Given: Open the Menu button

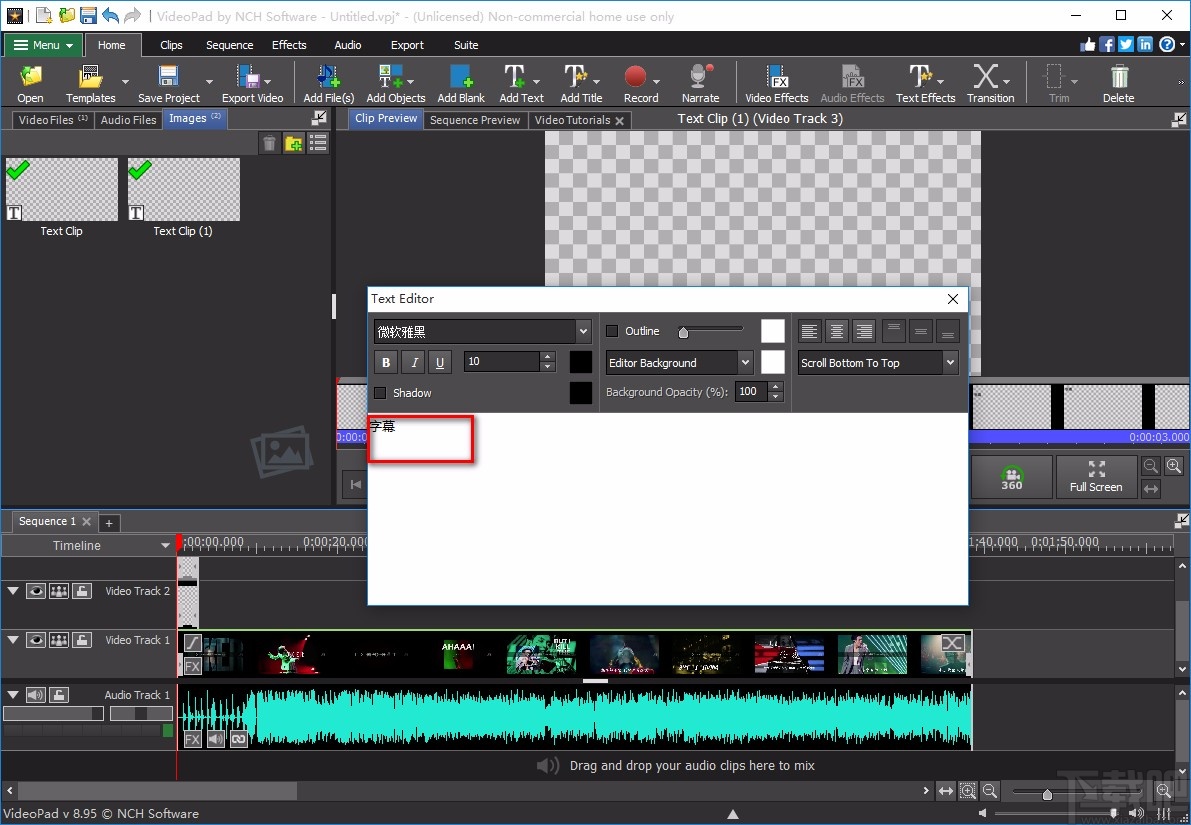Looking at the screenshot, I should pos(42,45).
